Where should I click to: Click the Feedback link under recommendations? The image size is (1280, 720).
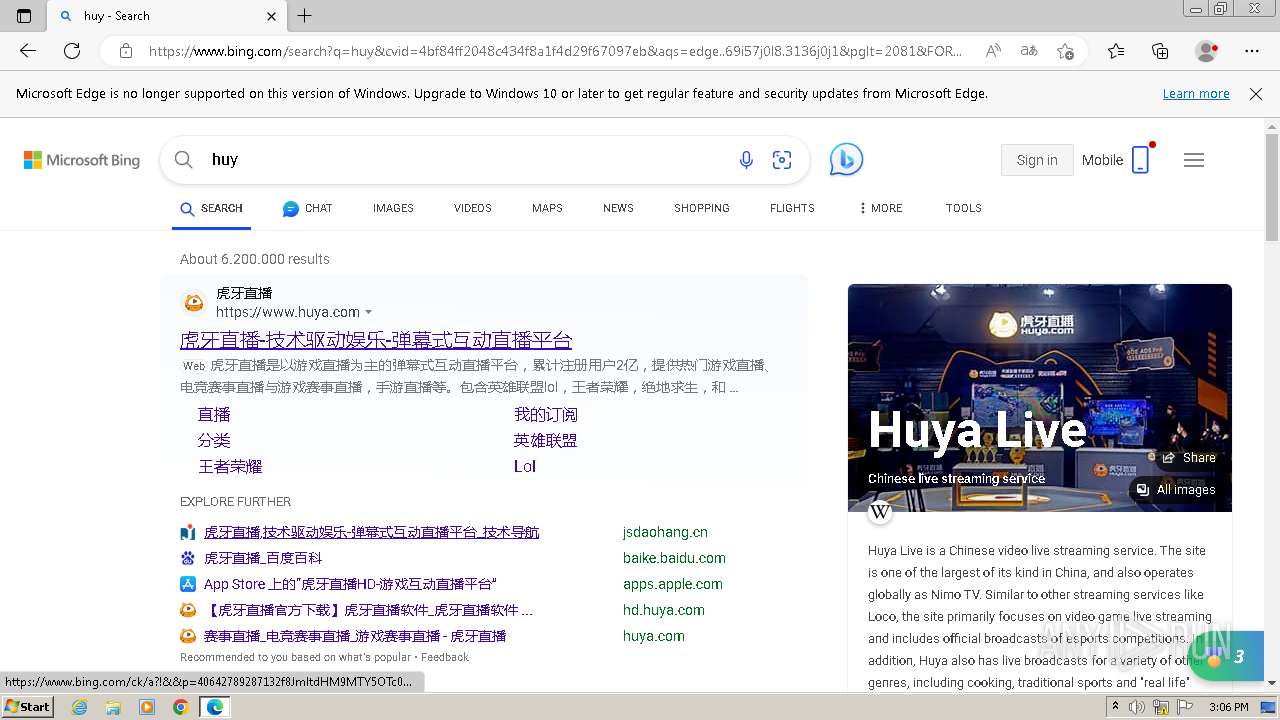445,657
